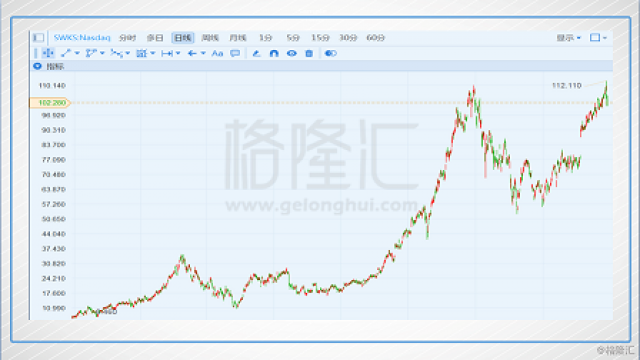Expand the Fibonacci grid tool dropdown

click(x=153, y=53)
